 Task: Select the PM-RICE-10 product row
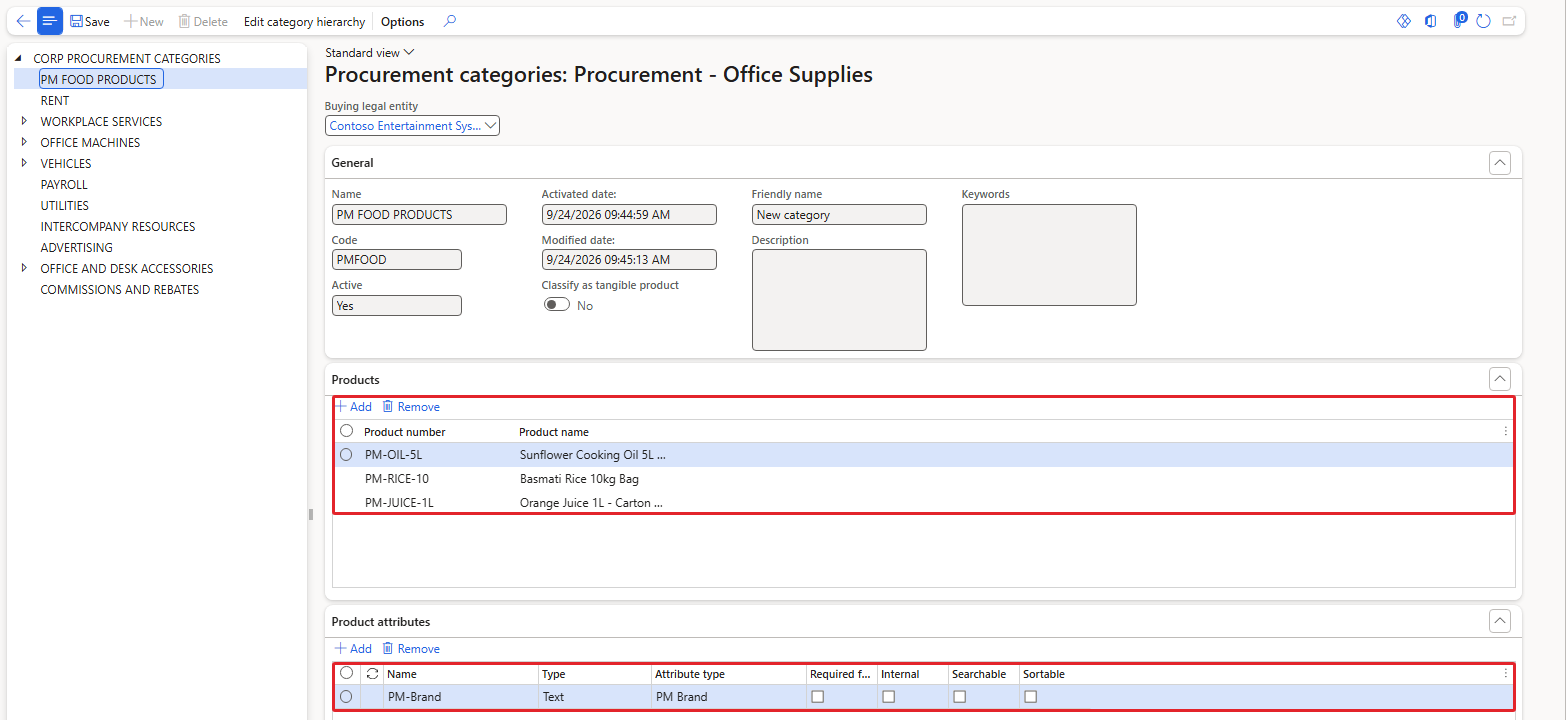click(922, 478)
